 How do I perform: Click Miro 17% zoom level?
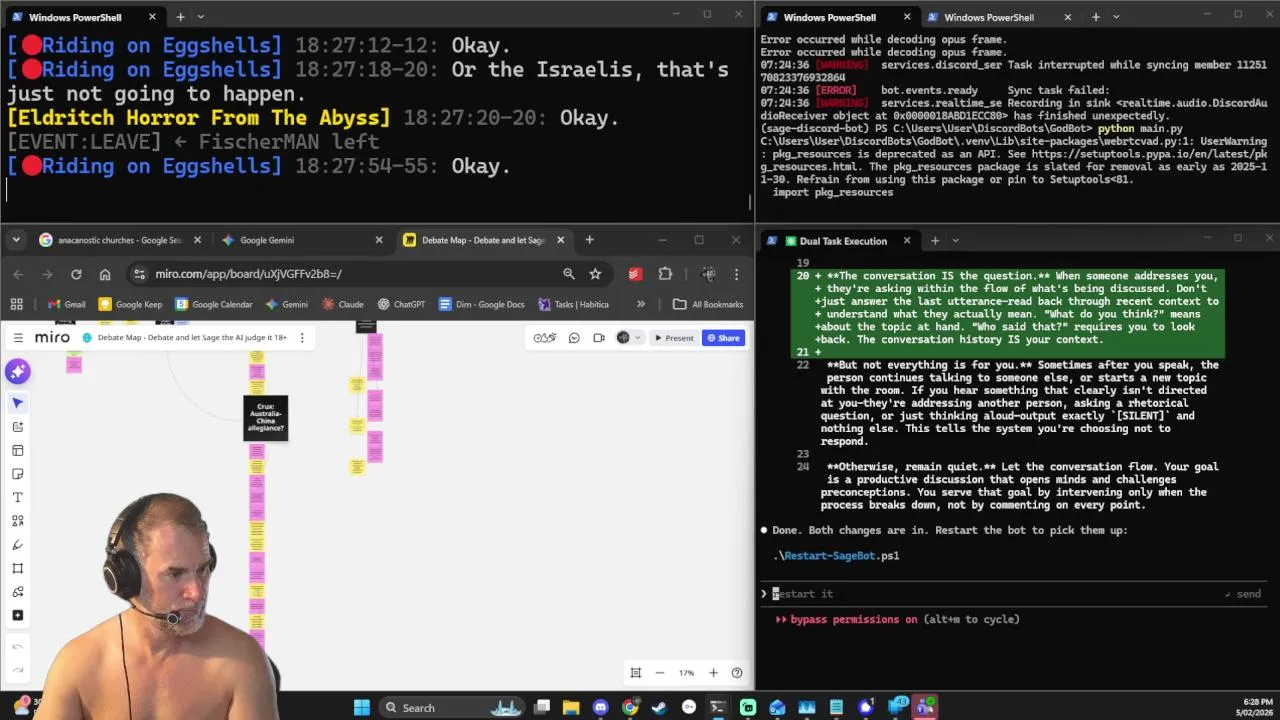click(x=686, y=673)
